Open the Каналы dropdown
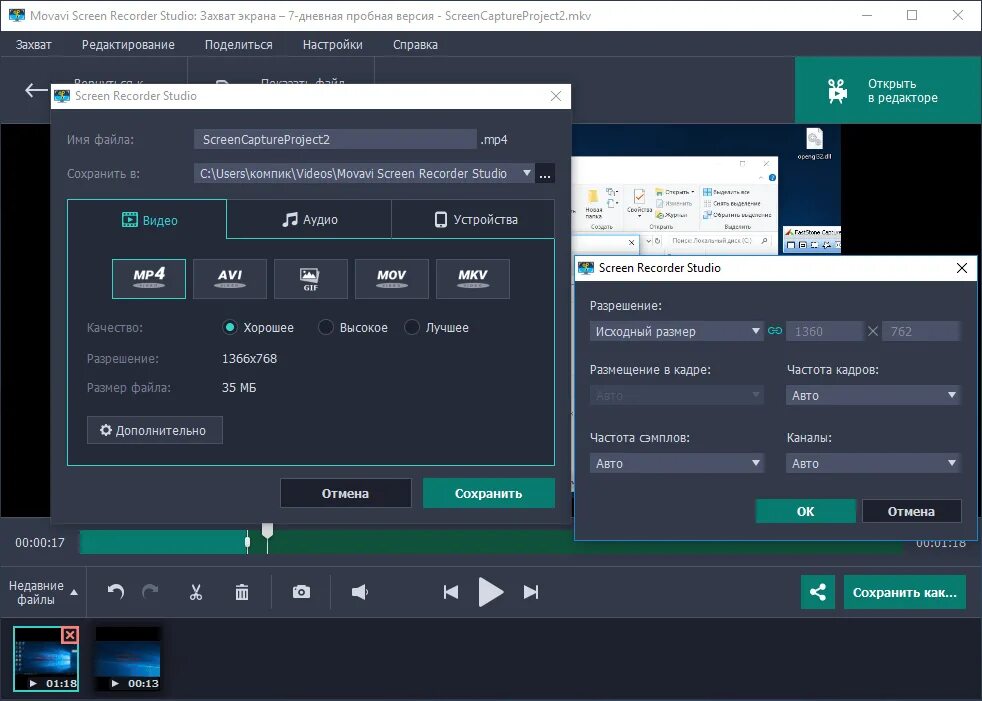The width and height of the screenshot is (982, 701). [x=872, y=464]
